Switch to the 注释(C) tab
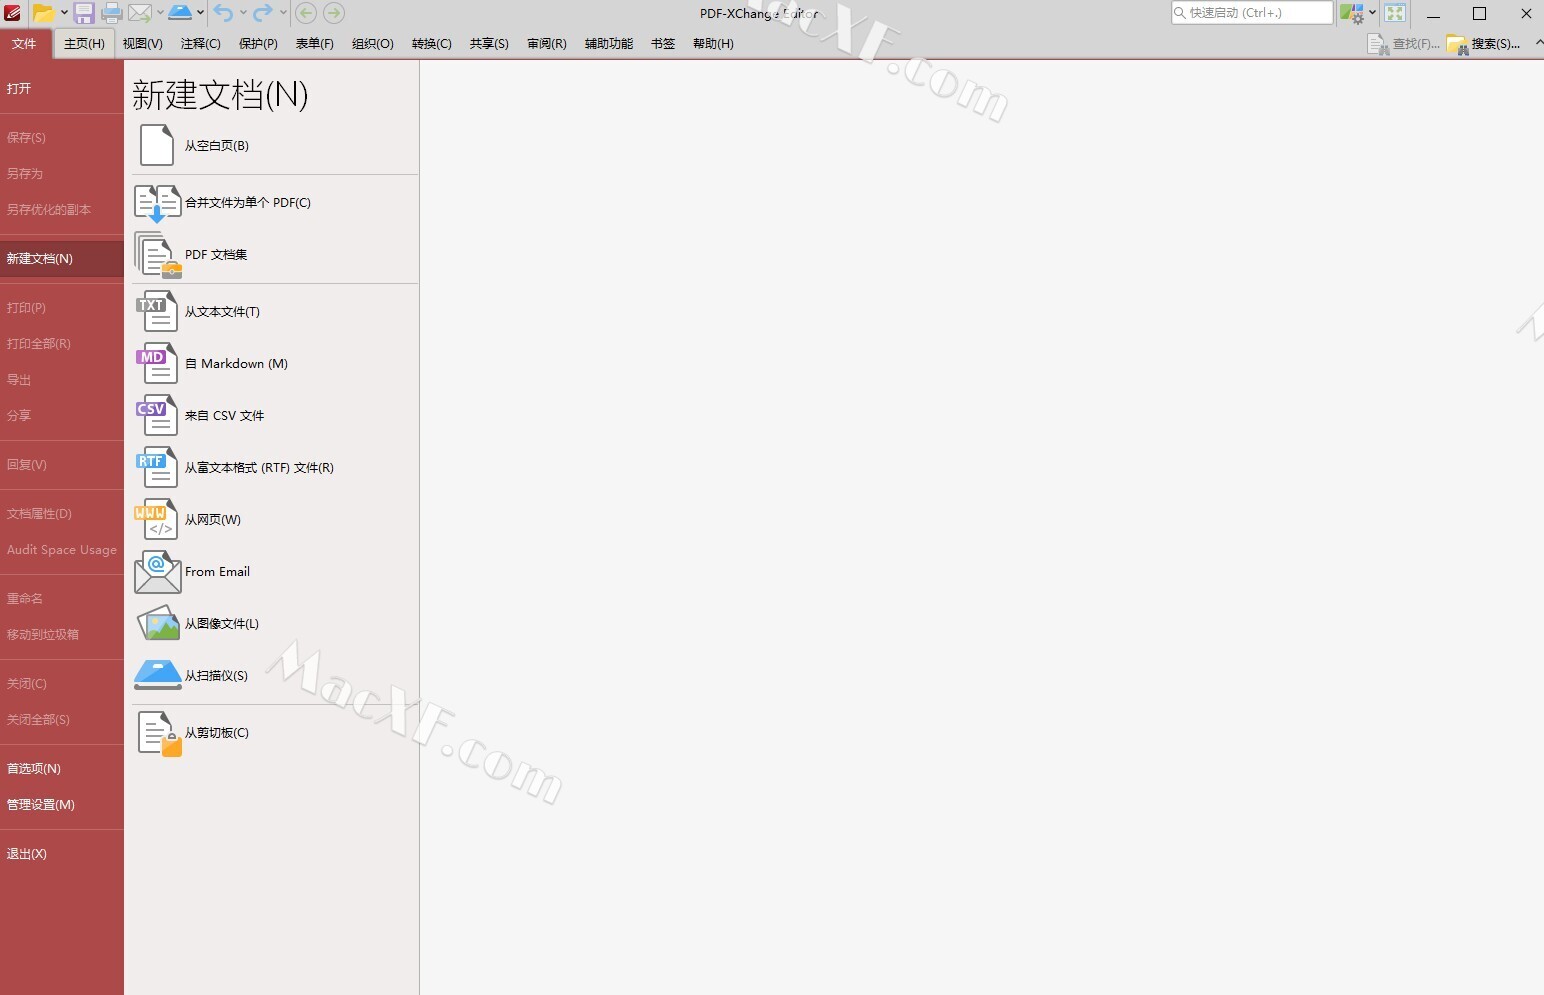 (x=201, y=44)
